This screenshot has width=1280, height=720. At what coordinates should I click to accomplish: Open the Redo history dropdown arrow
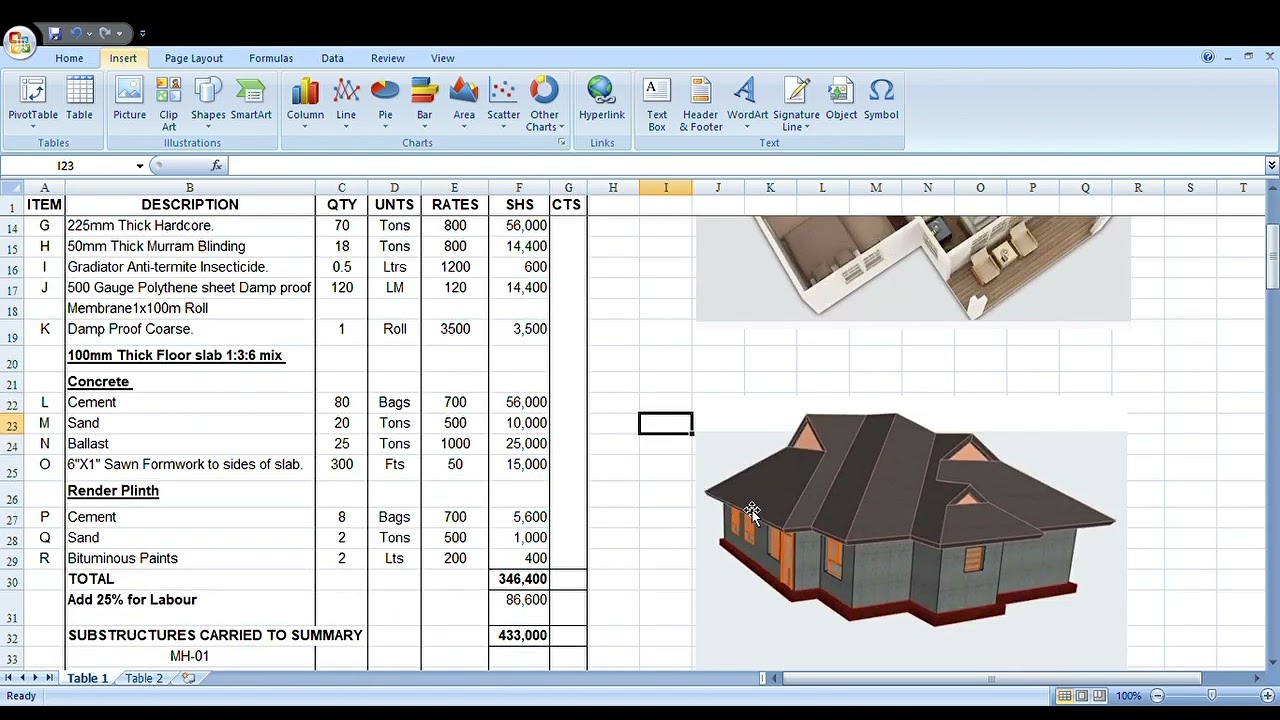click(x=119, y=34)
